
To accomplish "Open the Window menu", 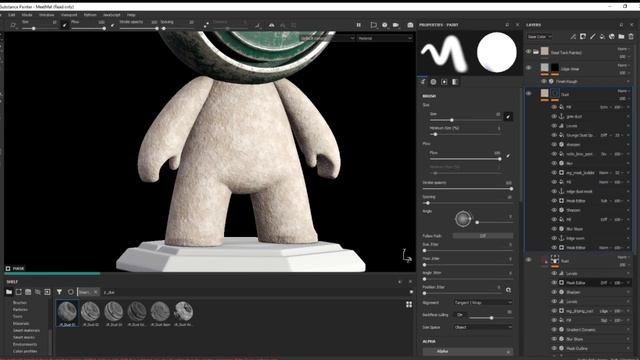I will pos(47,15).
